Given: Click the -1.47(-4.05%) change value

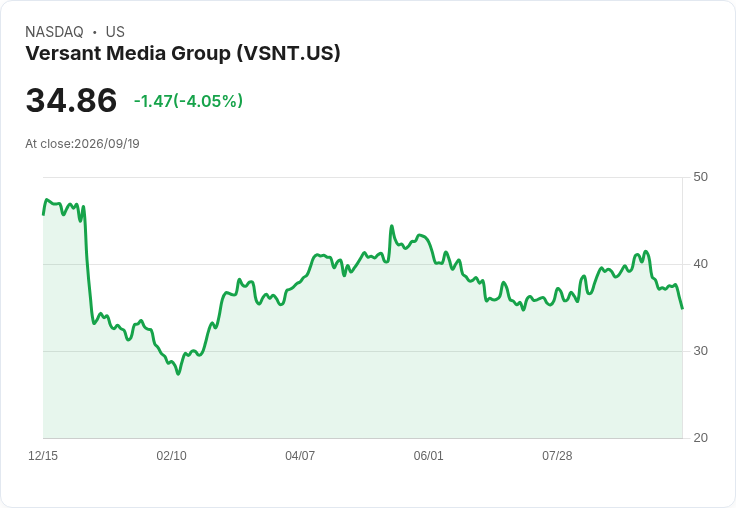Looking at the screenshot, I should (x=188, y=101).
